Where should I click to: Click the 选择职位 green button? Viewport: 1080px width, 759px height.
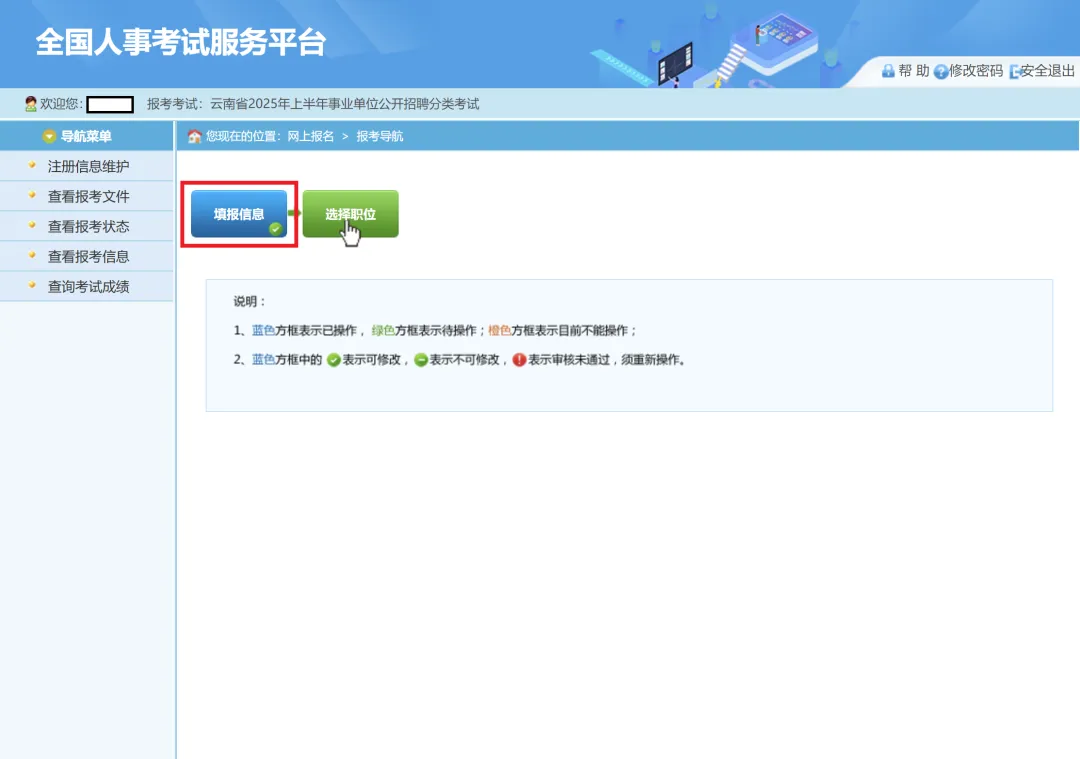coord(351,212)
